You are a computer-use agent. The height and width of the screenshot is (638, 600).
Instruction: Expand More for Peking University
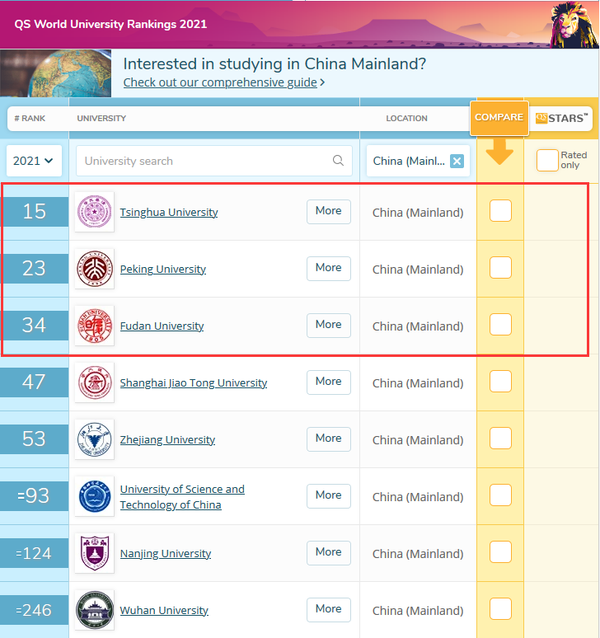329,268
